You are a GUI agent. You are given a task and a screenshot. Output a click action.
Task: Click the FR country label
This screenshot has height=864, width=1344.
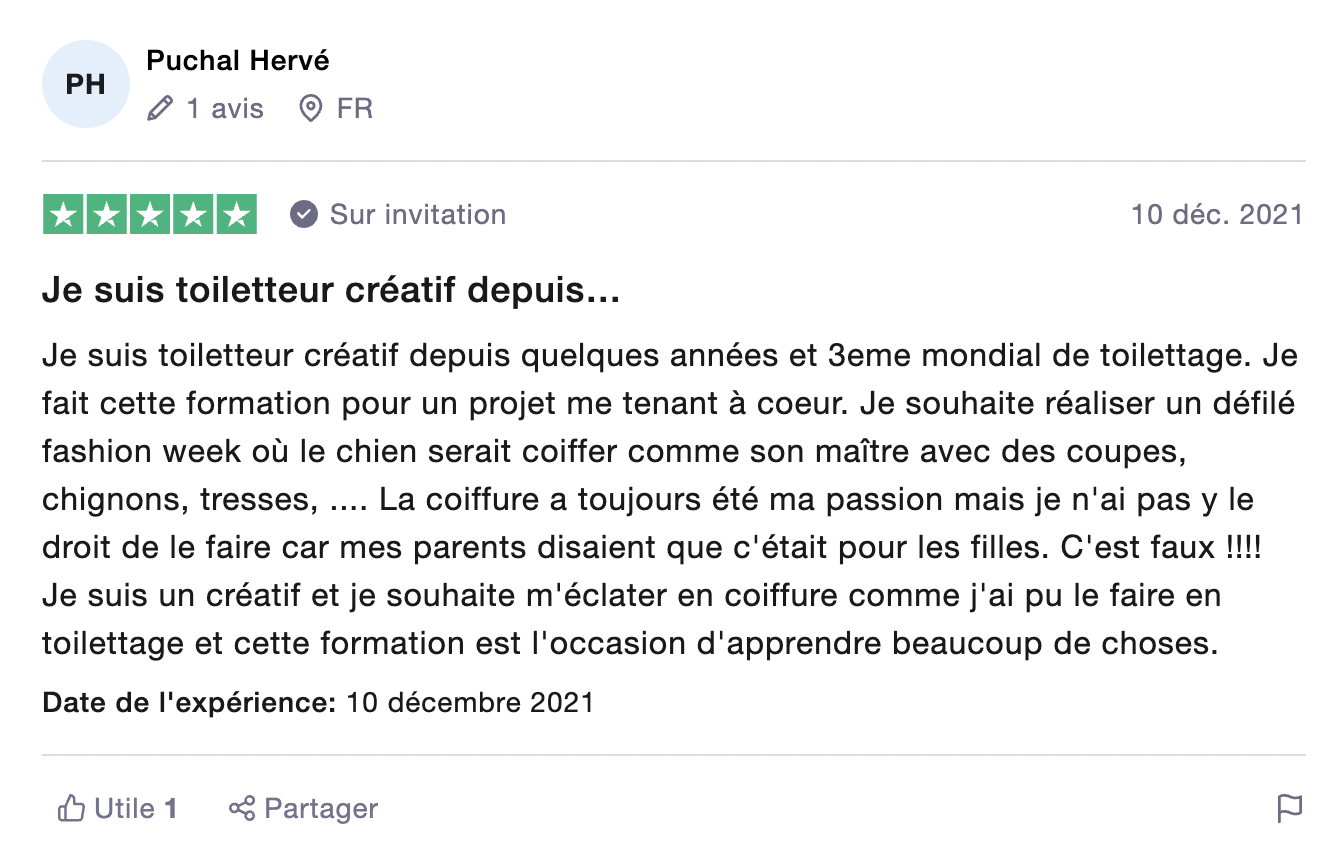(355, 108)
